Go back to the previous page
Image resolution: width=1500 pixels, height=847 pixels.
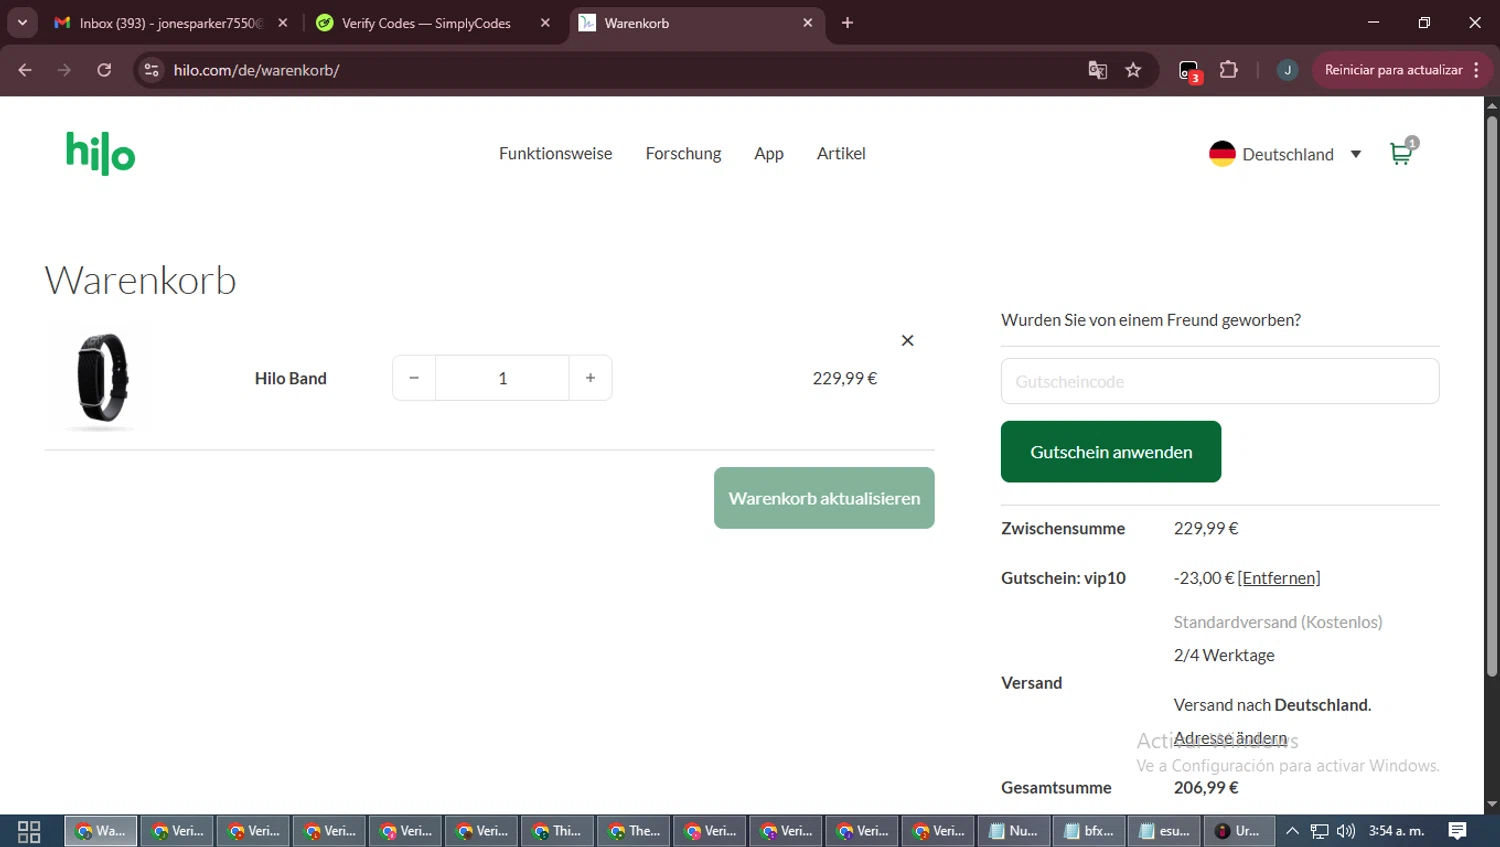click(x=25, y=70)
